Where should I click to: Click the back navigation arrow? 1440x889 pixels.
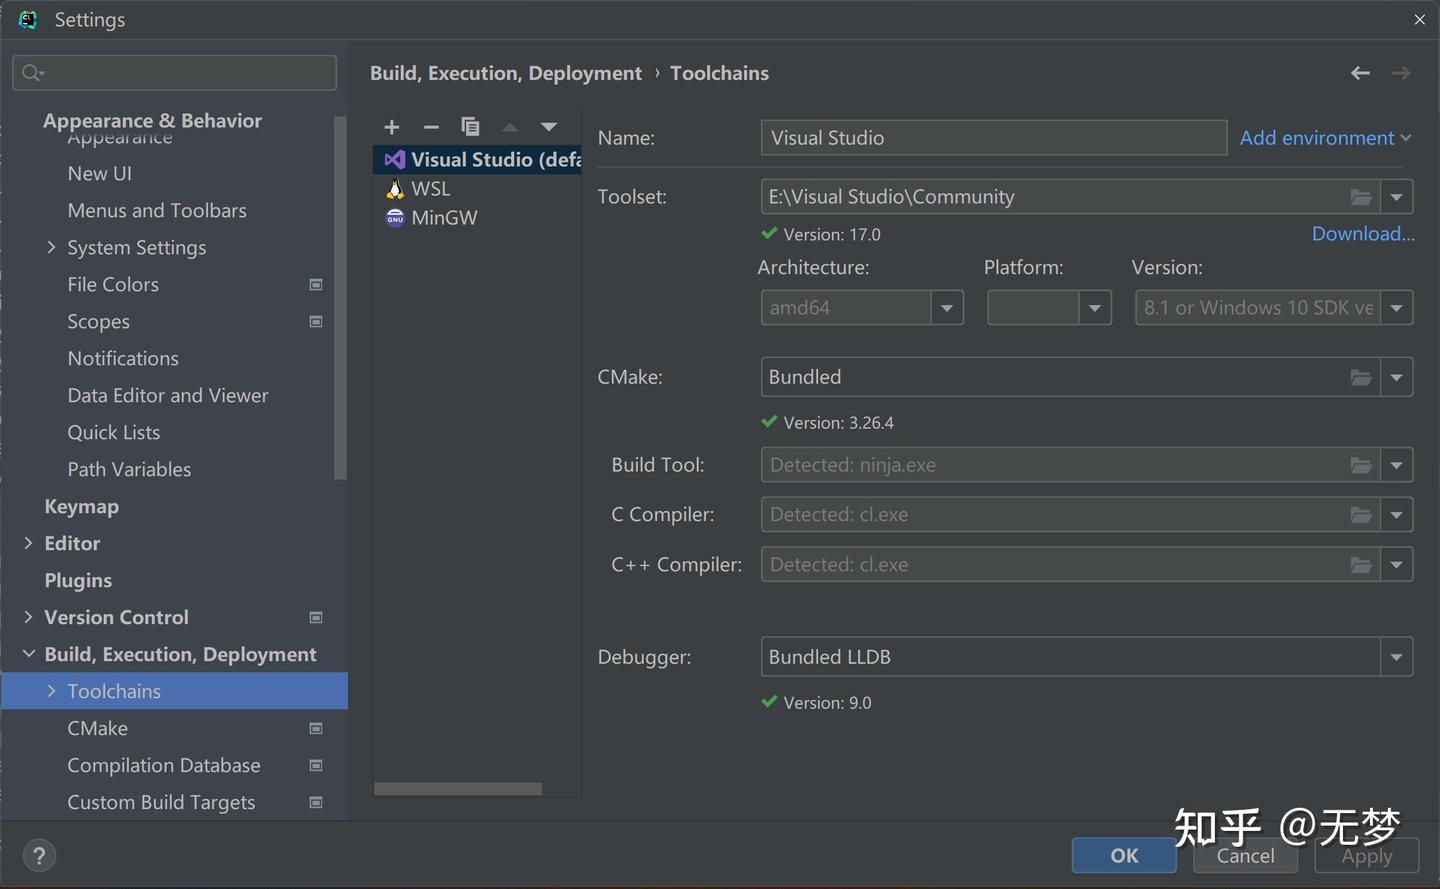click(1360, 73)
